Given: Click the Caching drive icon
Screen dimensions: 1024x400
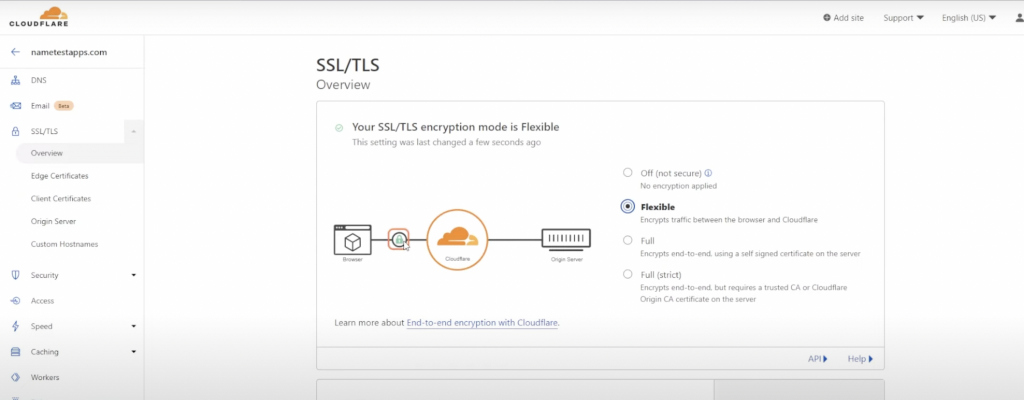Looking at the screenshot, I should coord(16,352).
